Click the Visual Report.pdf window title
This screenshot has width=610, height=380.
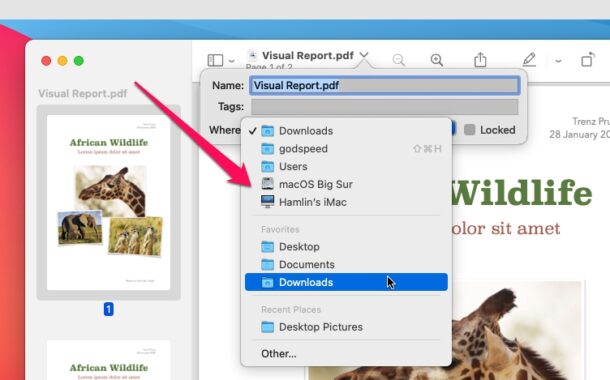[x=308, y=56]
